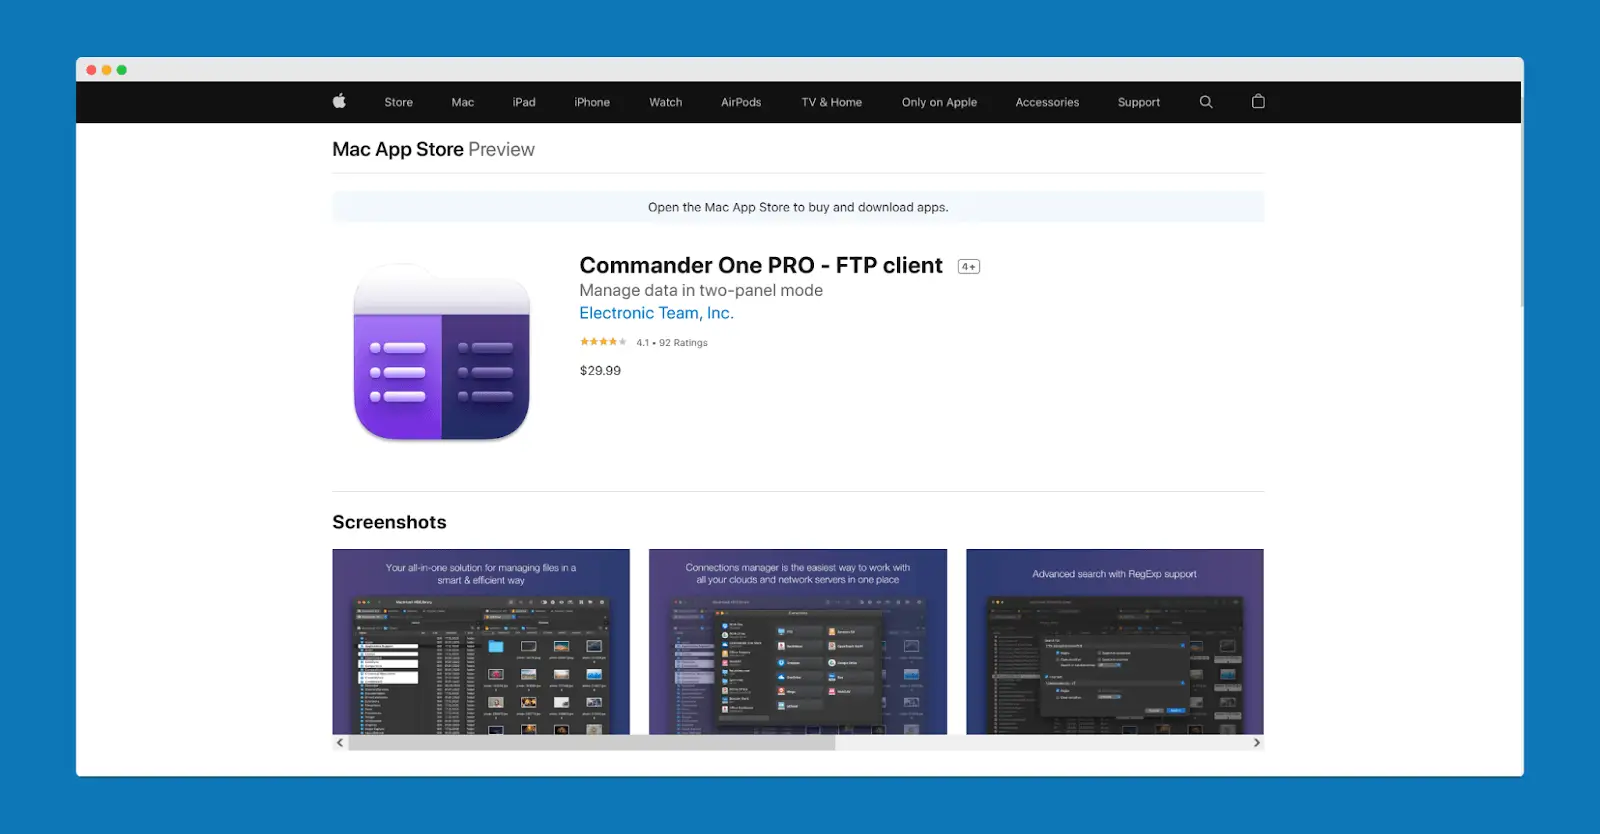Viewport: 1600px width, 834px height.
Task: Click the Screenshots section heading
Action: coord(389,522)
